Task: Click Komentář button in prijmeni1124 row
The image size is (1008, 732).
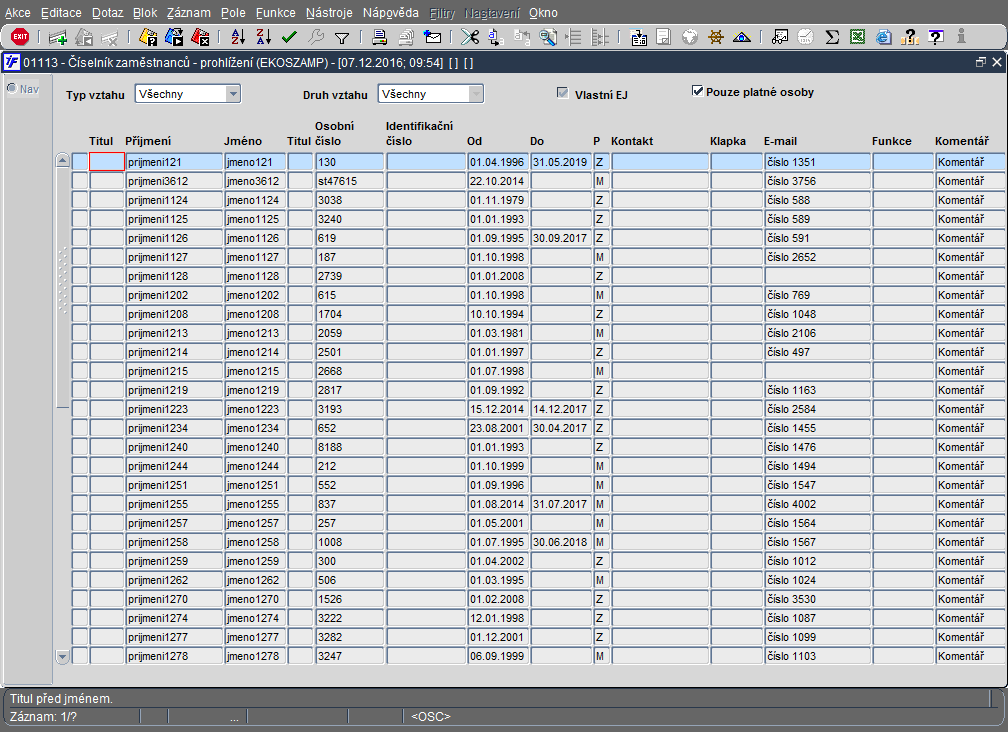Action: (x=970, y=200)
